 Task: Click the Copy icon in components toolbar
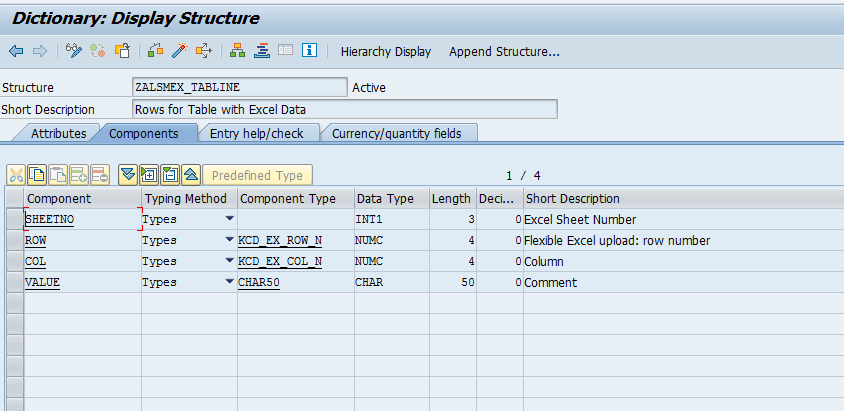(x=37, y=175)
